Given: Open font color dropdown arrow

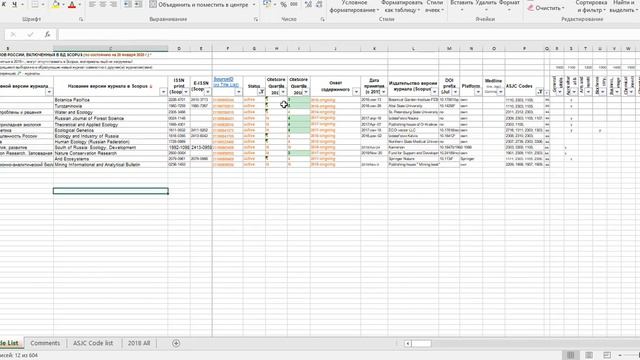Looking at the screenshot, I should click(79, 4).
